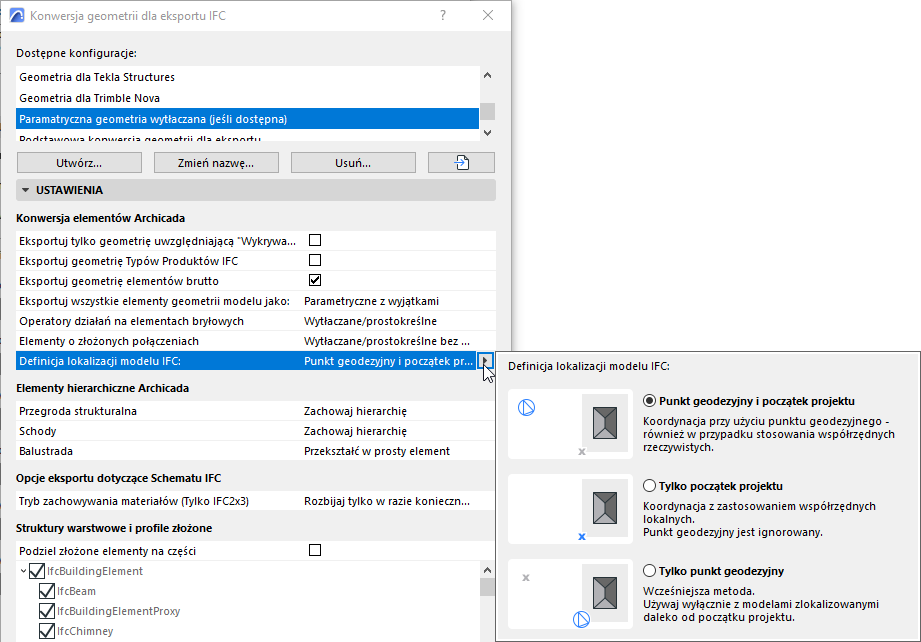This screenshot has height=642, width=921.
Task: Open flyout arrow for Definicja lokalizacji modelu IFC
Action: coord(485,361)
